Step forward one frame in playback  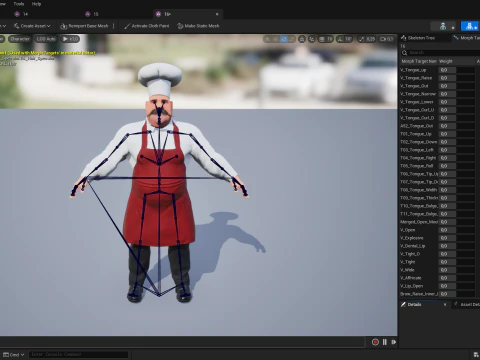point(394,342)
